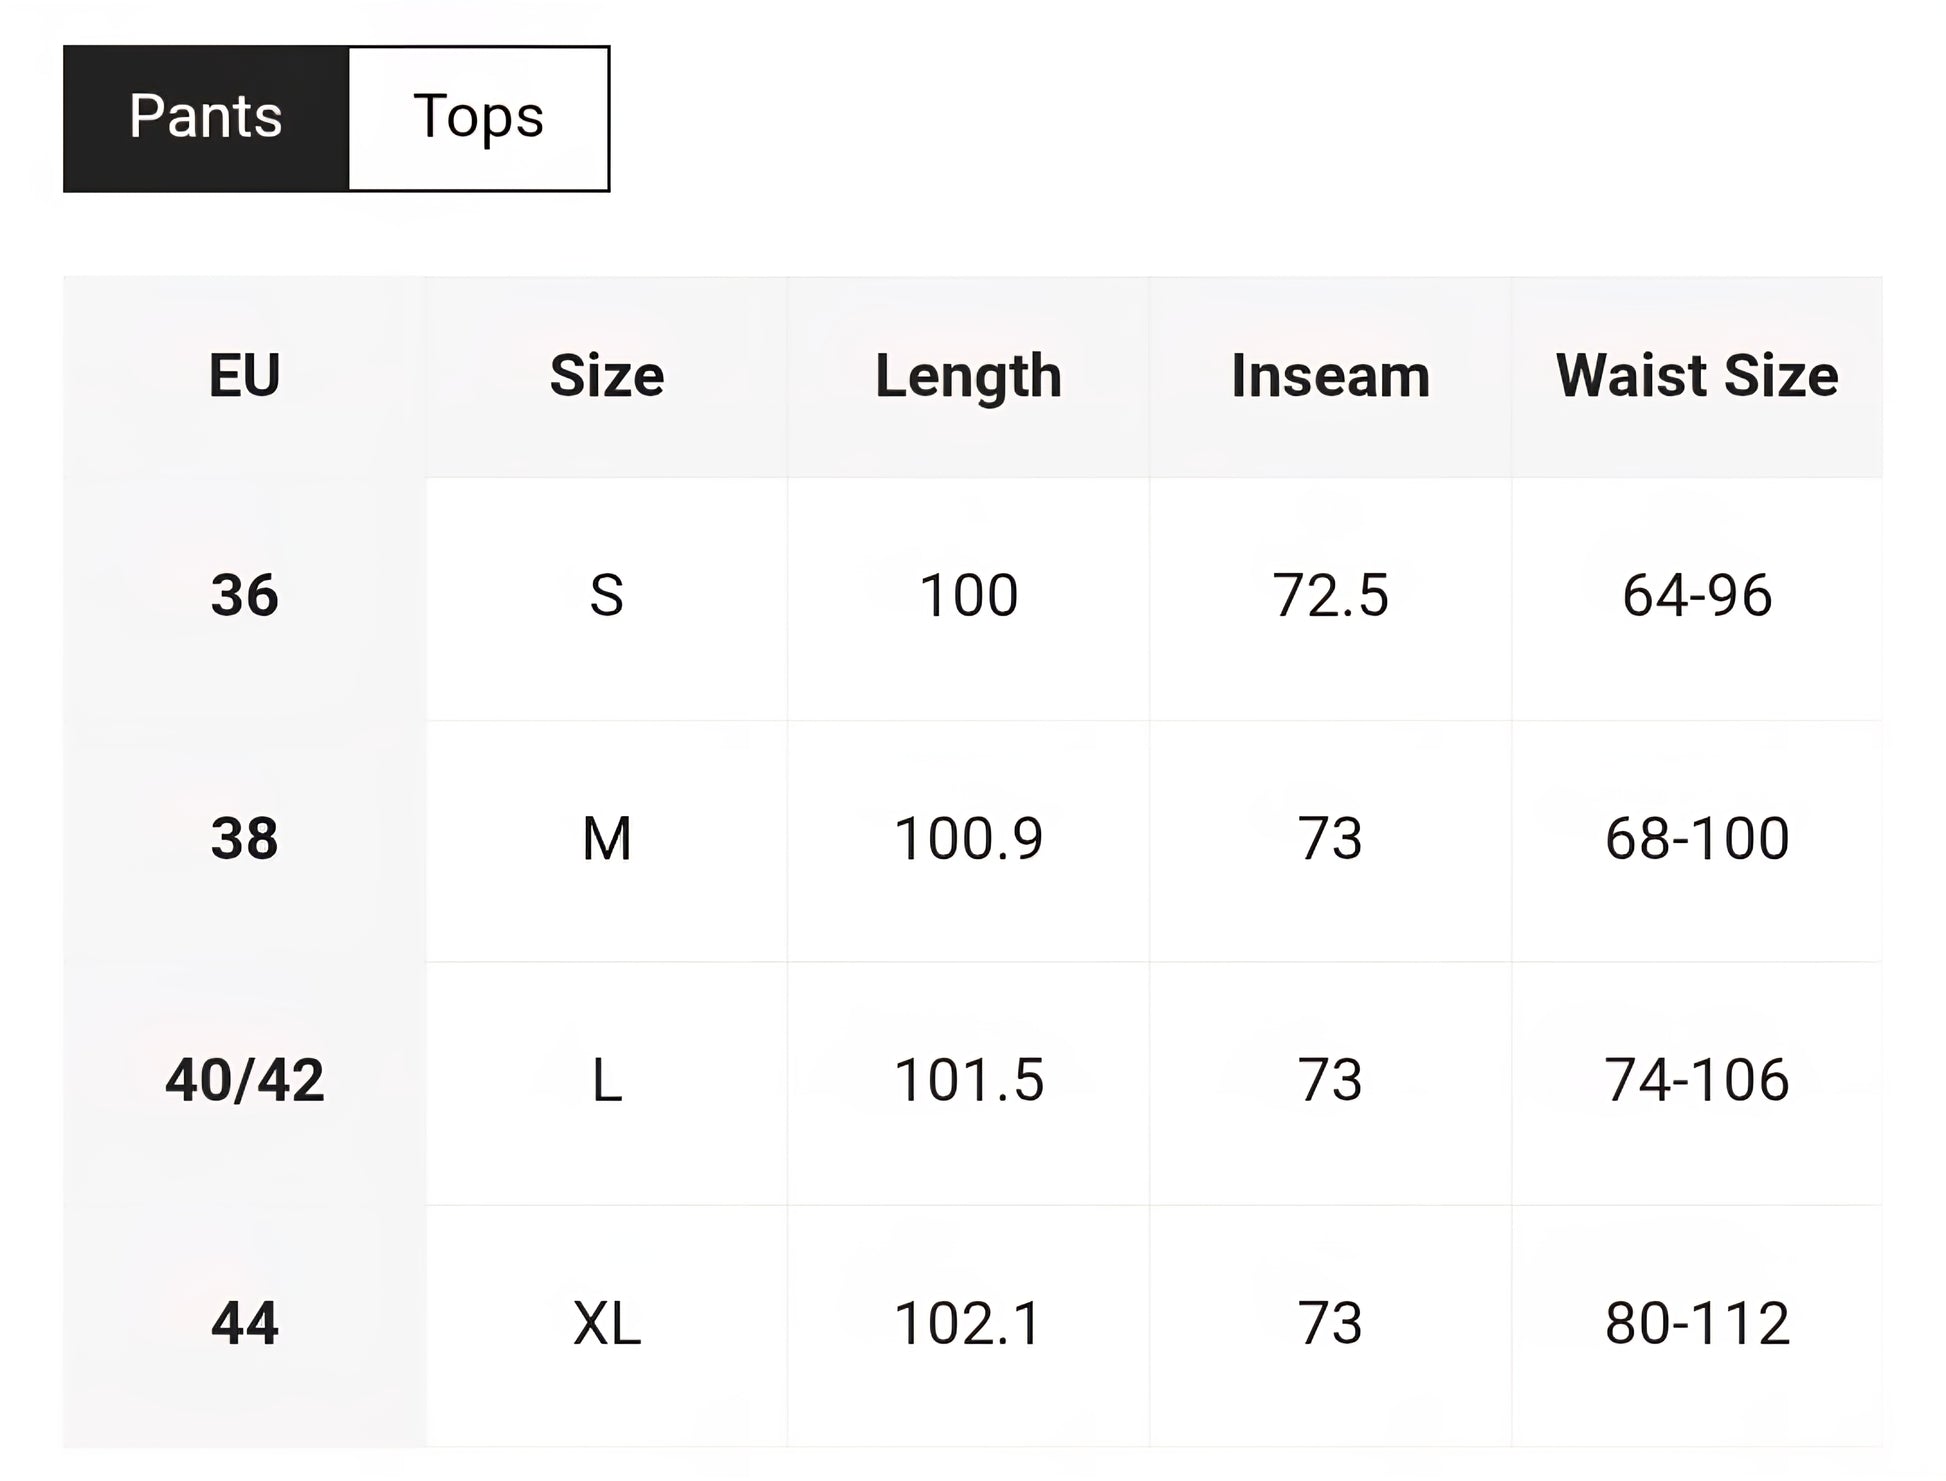The height and width of the screenshot is (1481, 1946).
Task: Click the size M cell
Action: pyautogui.click(x=607, y=838)
